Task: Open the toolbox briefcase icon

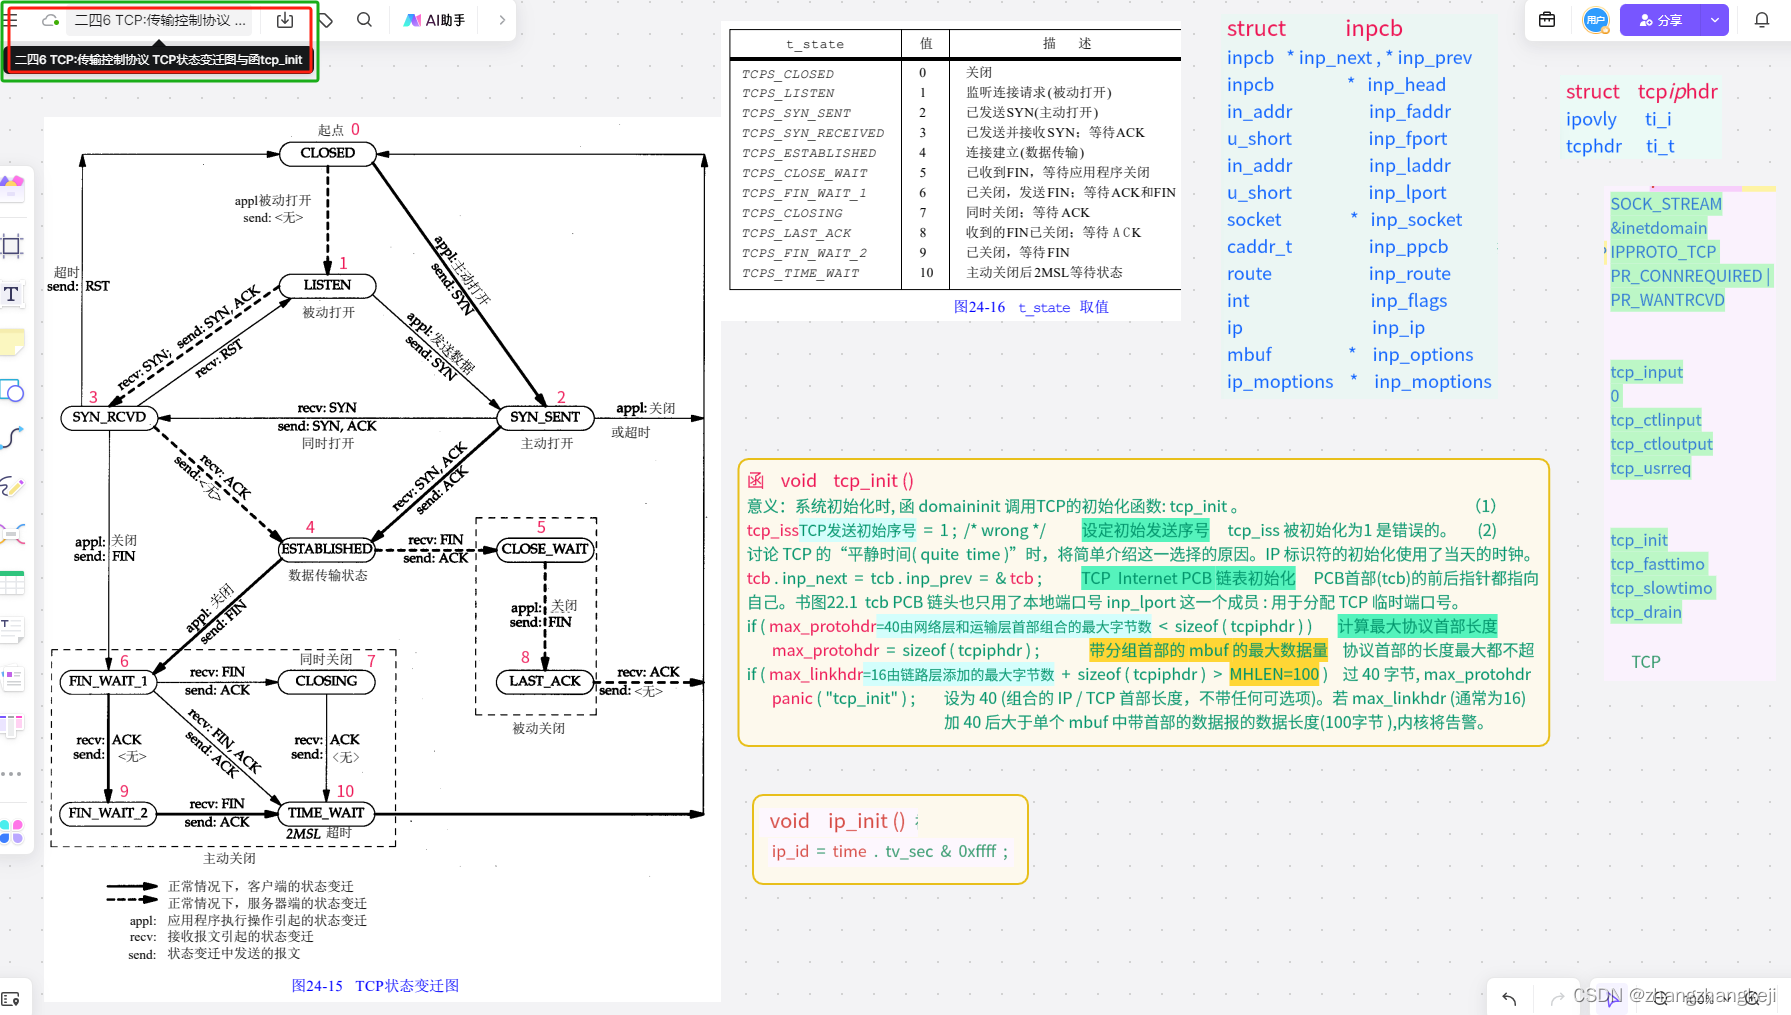Action: [x=1547, y=20]
